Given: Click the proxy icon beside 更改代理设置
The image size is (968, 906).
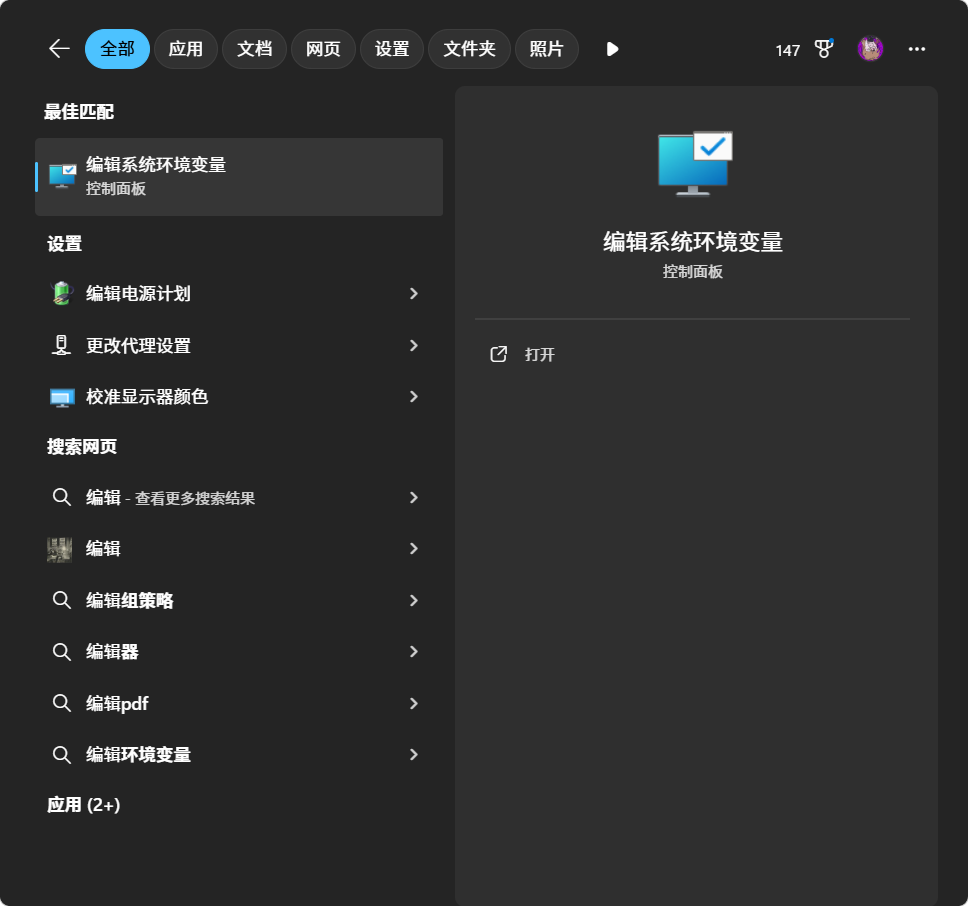Looking at the screenshot, I should click(60, 346).
